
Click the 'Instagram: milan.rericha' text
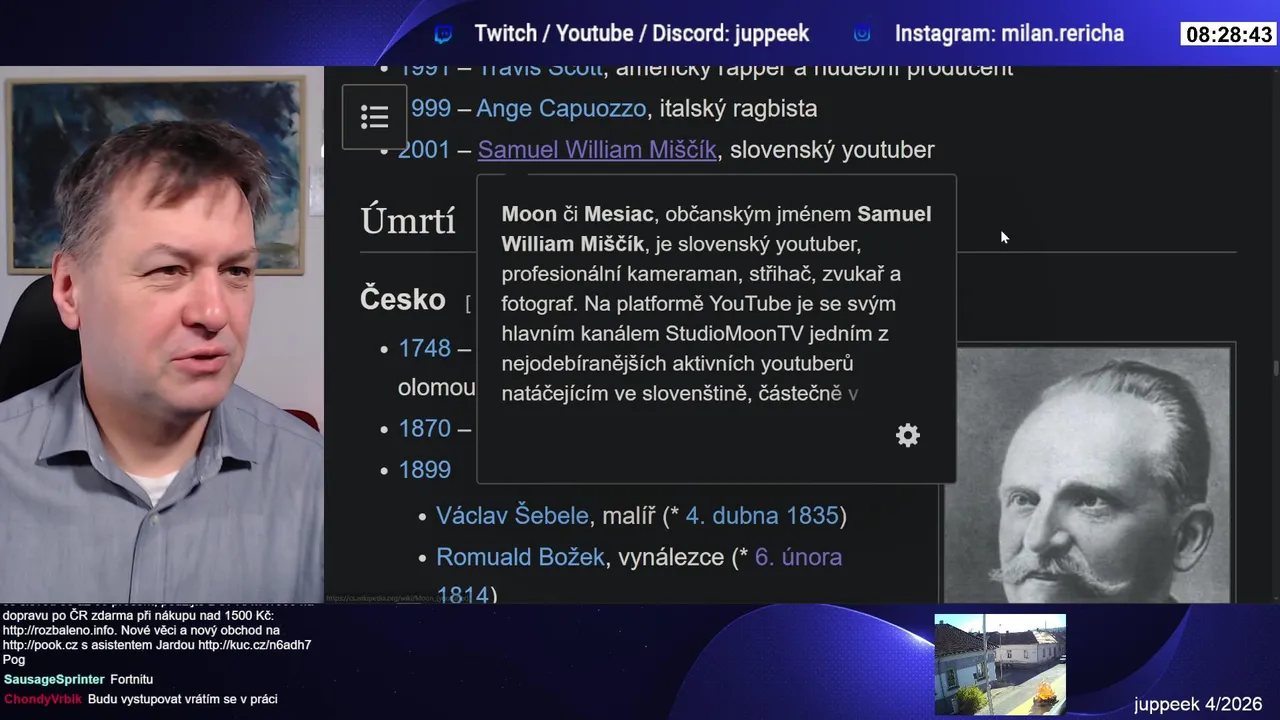tap(1009, 34)
